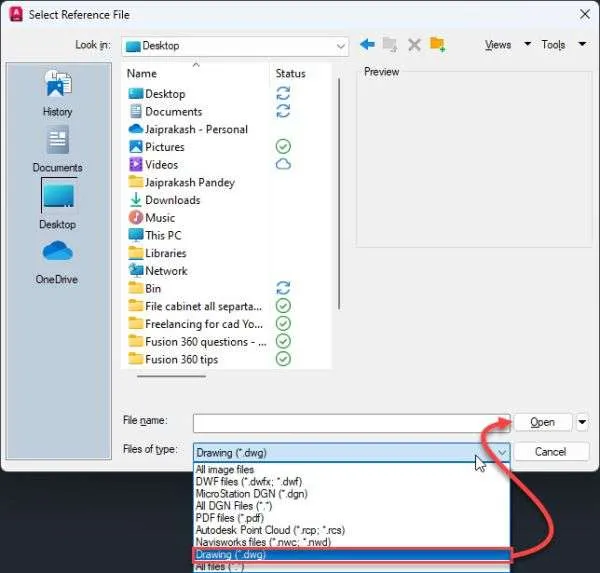Click the blue Back arrow icon
Image resolution: width=600 pixels, height=573 pixels.
[x=367, y=44]
